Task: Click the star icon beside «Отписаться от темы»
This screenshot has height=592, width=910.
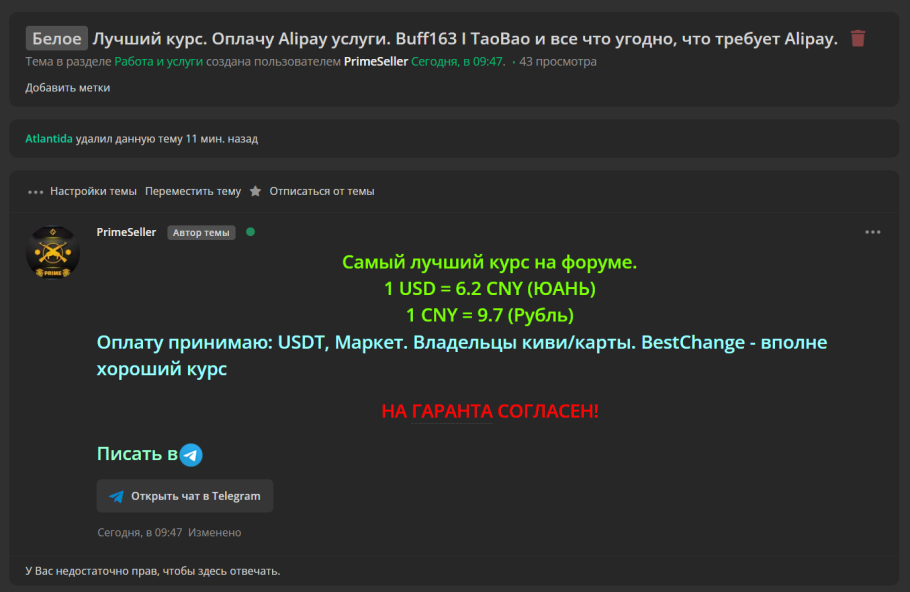Action: click(258, 190)
